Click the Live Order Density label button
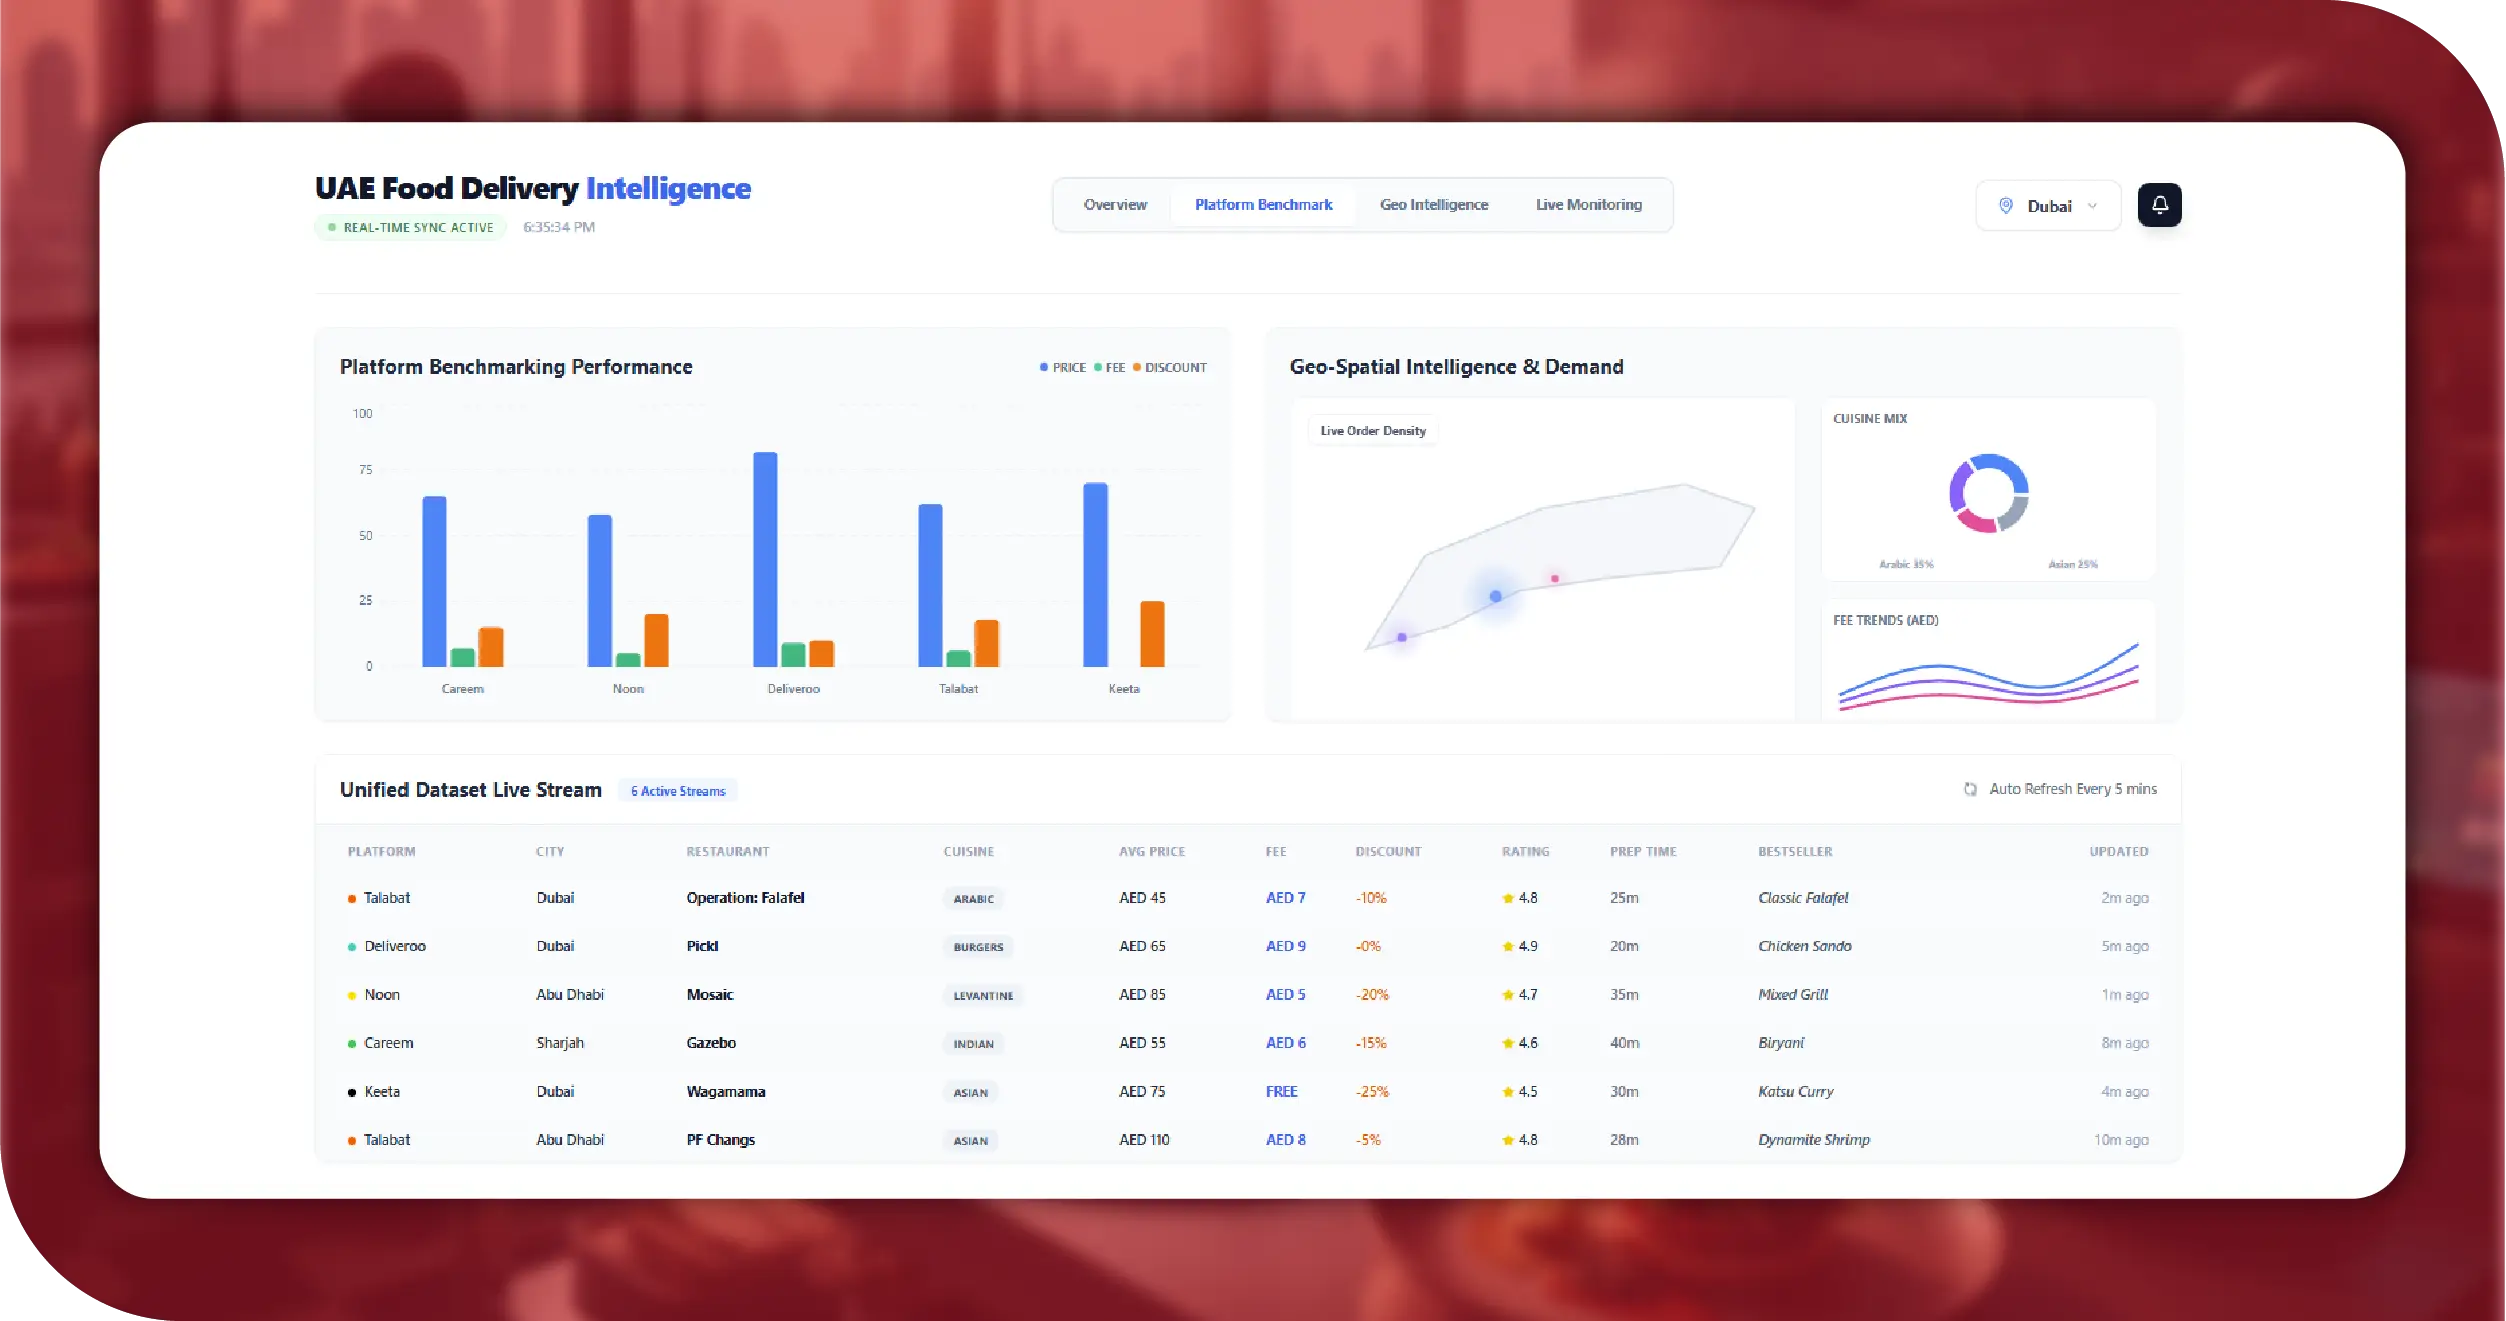This screenshot has height=1321, width=2506. point(1372,431)
